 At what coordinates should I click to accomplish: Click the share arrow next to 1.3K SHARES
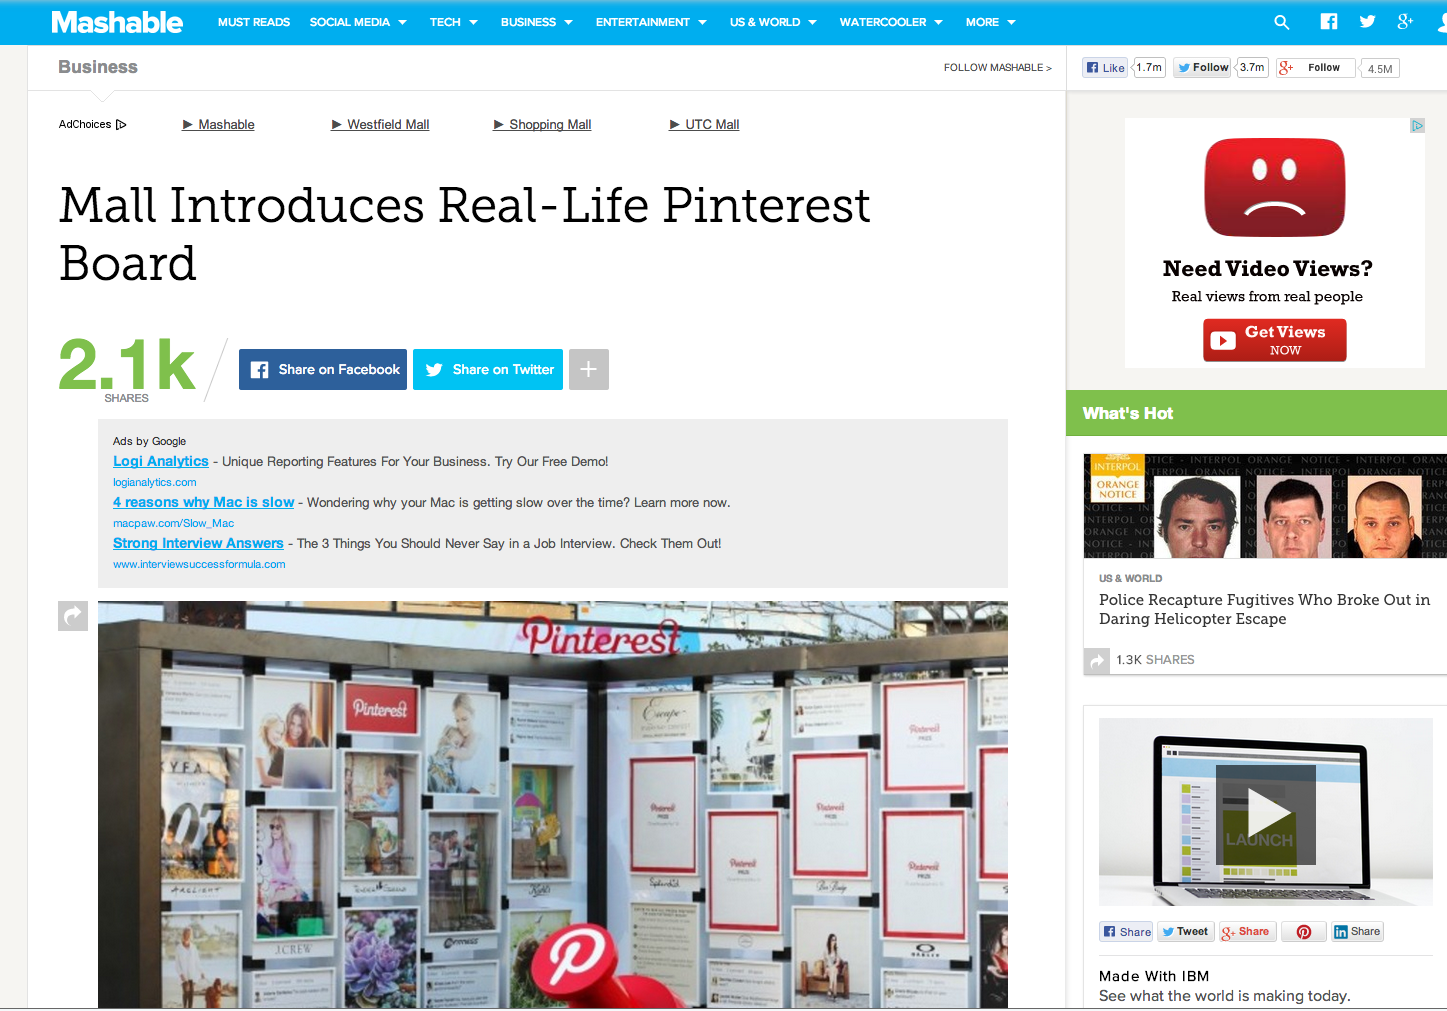[1097, 660]
